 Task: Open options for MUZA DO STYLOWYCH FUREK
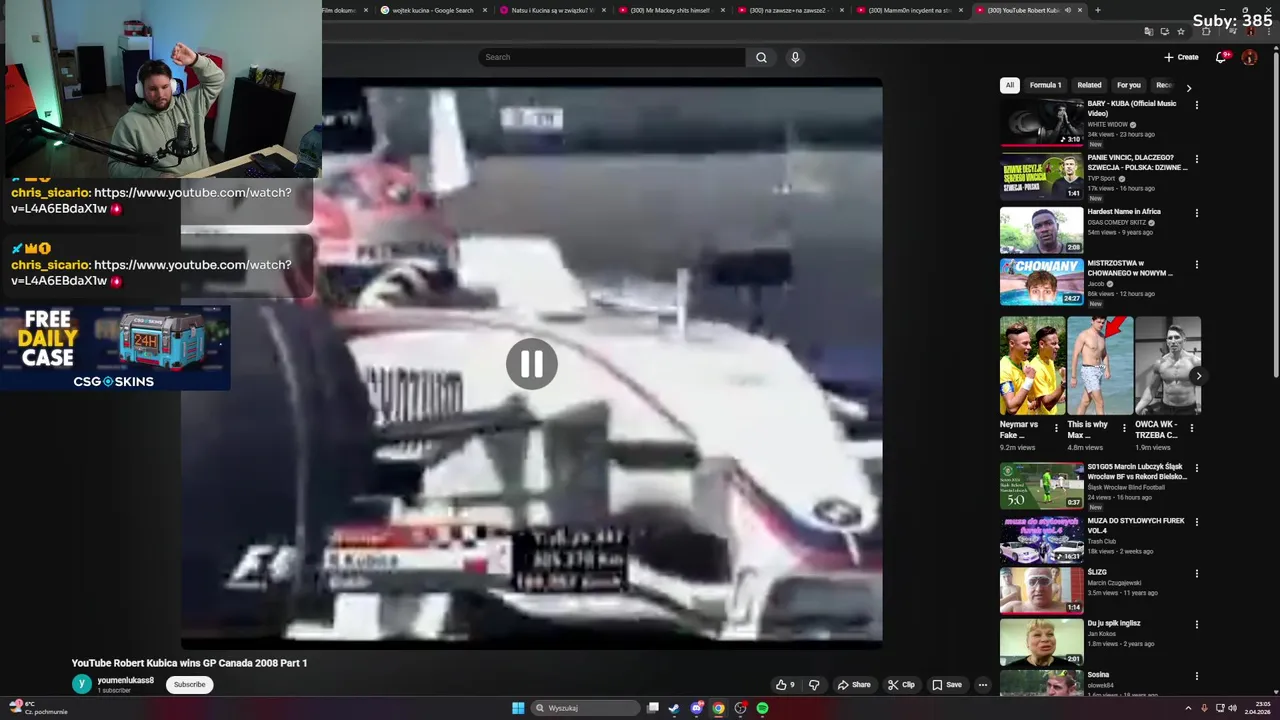coord(1196,522)
